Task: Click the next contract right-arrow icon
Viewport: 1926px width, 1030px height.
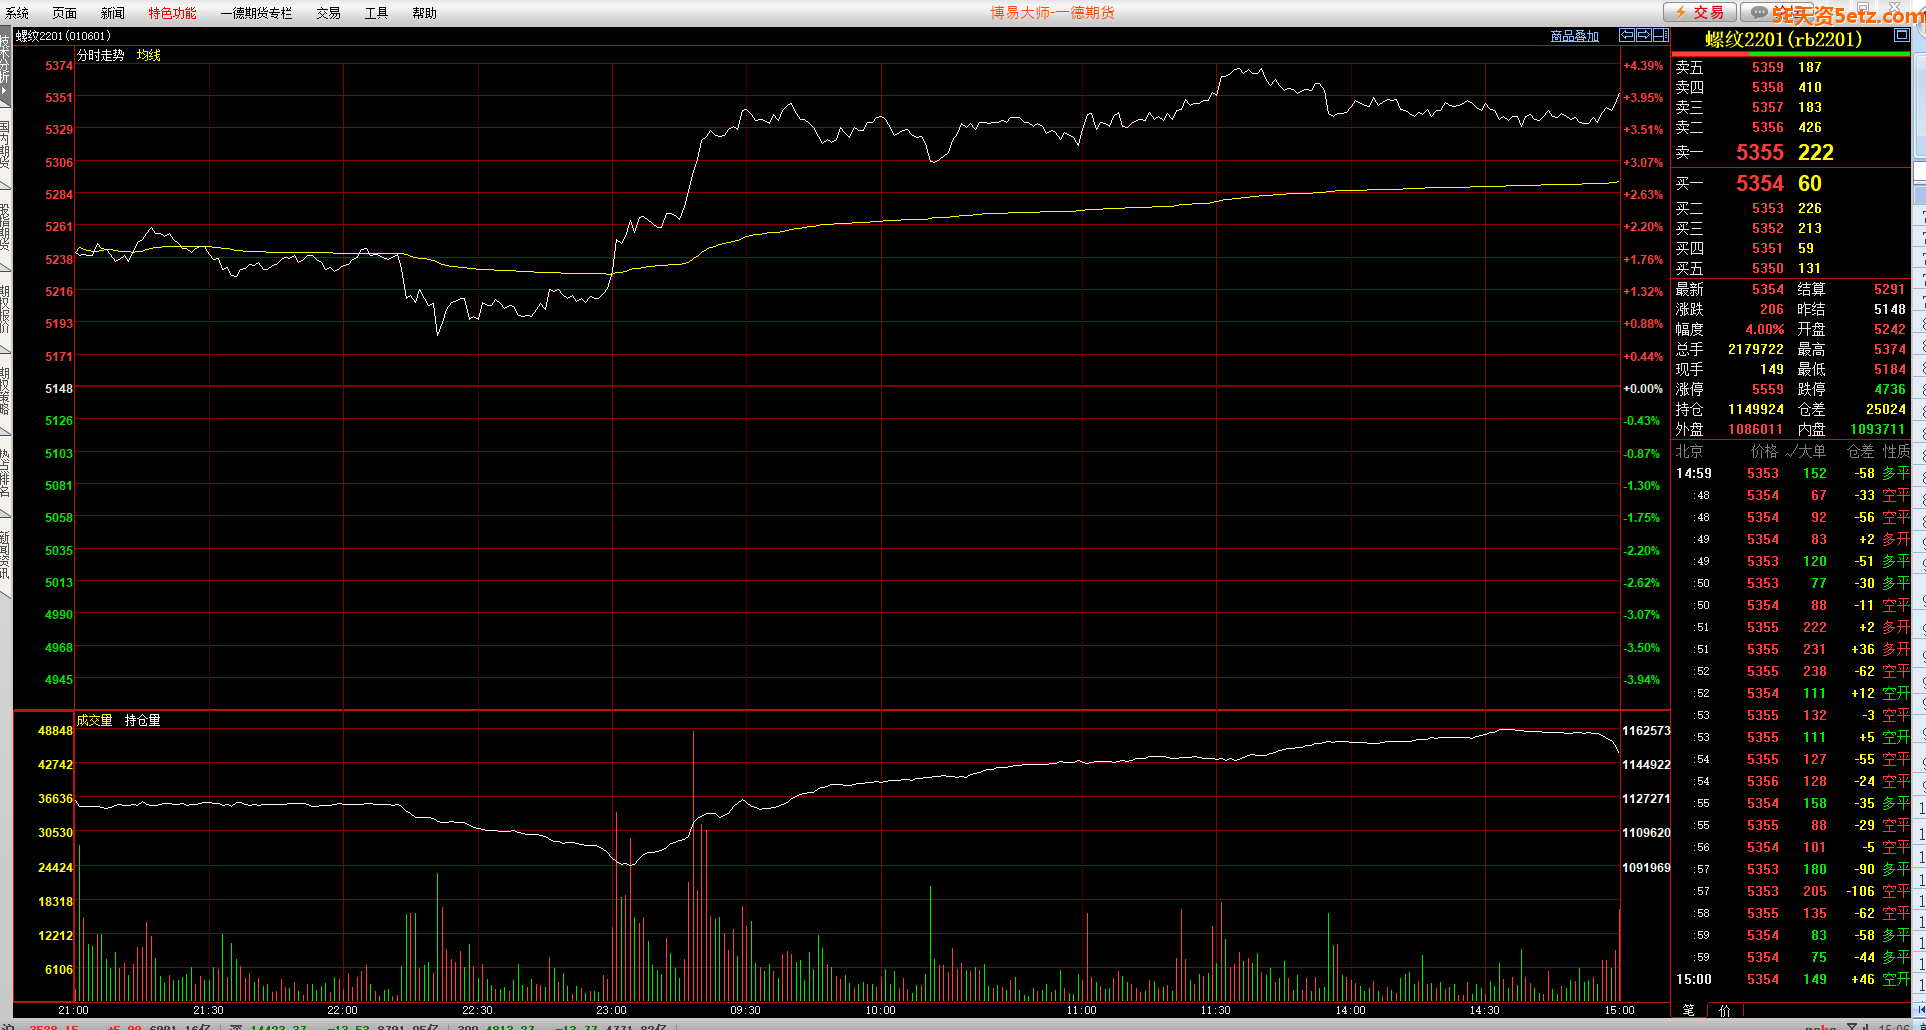Action: click(x=1643, y=35)
